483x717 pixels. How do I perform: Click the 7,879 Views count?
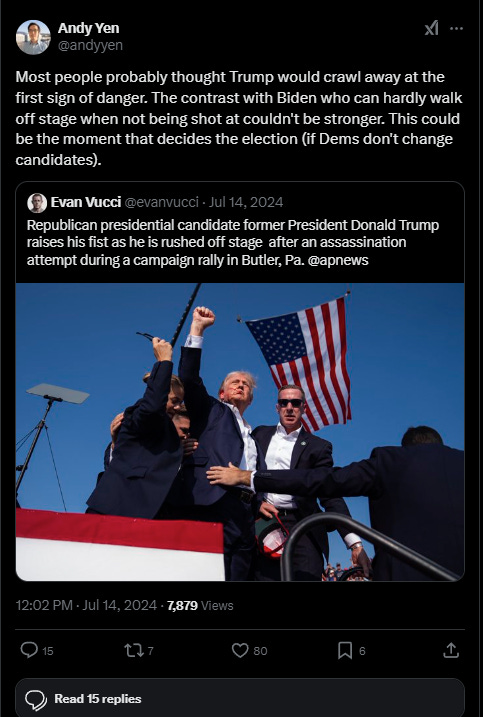pyautogui.click(x=200, y=605)
